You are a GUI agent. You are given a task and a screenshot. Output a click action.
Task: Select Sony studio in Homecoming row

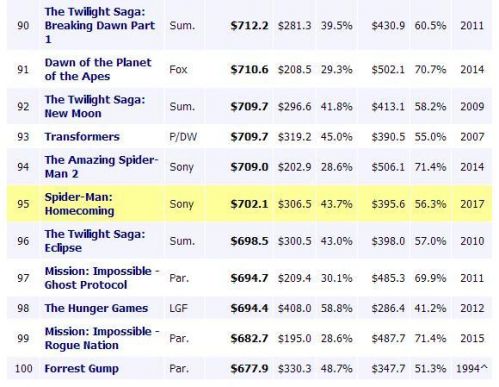pyautogui.click(x=181, y=204)
